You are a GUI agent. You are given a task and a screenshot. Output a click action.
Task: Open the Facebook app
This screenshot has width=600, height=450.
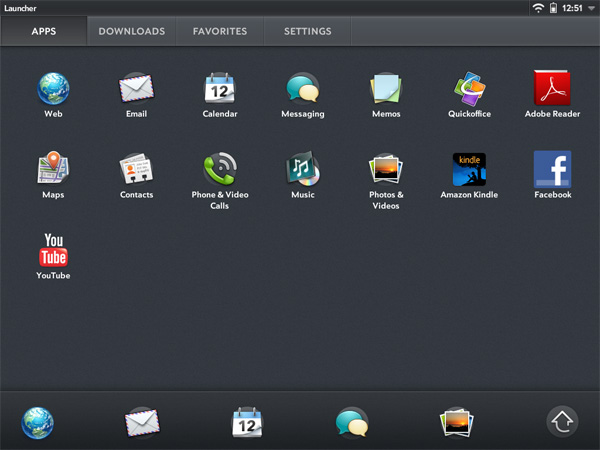point(552,169)
